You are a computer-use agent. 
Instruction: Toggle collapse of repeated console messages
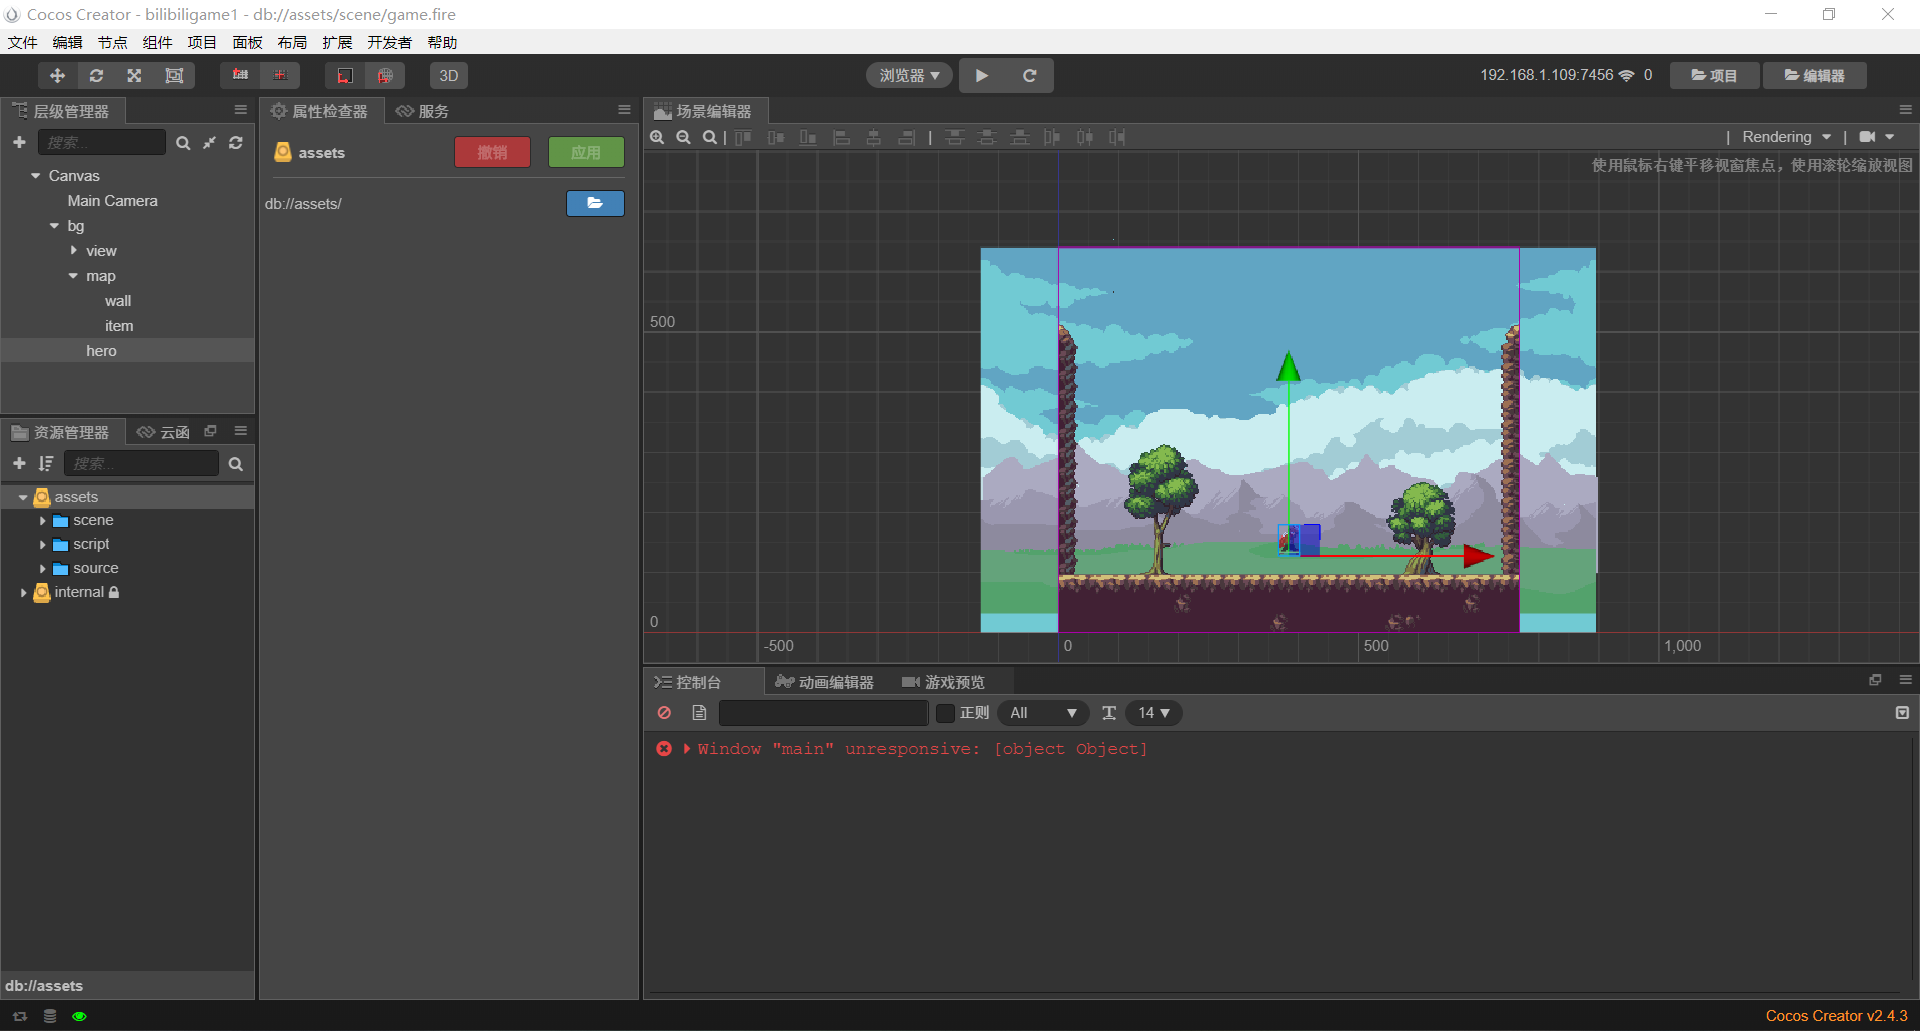click(x=1902, y=713)
